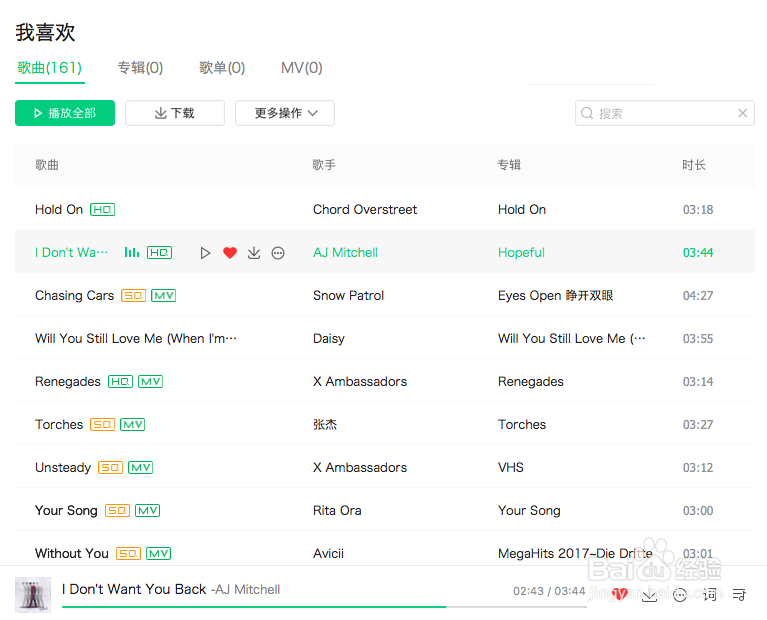Switch to 歌曲(161) tab
This screenshot has width=767, height=620.
coord(49,68)
